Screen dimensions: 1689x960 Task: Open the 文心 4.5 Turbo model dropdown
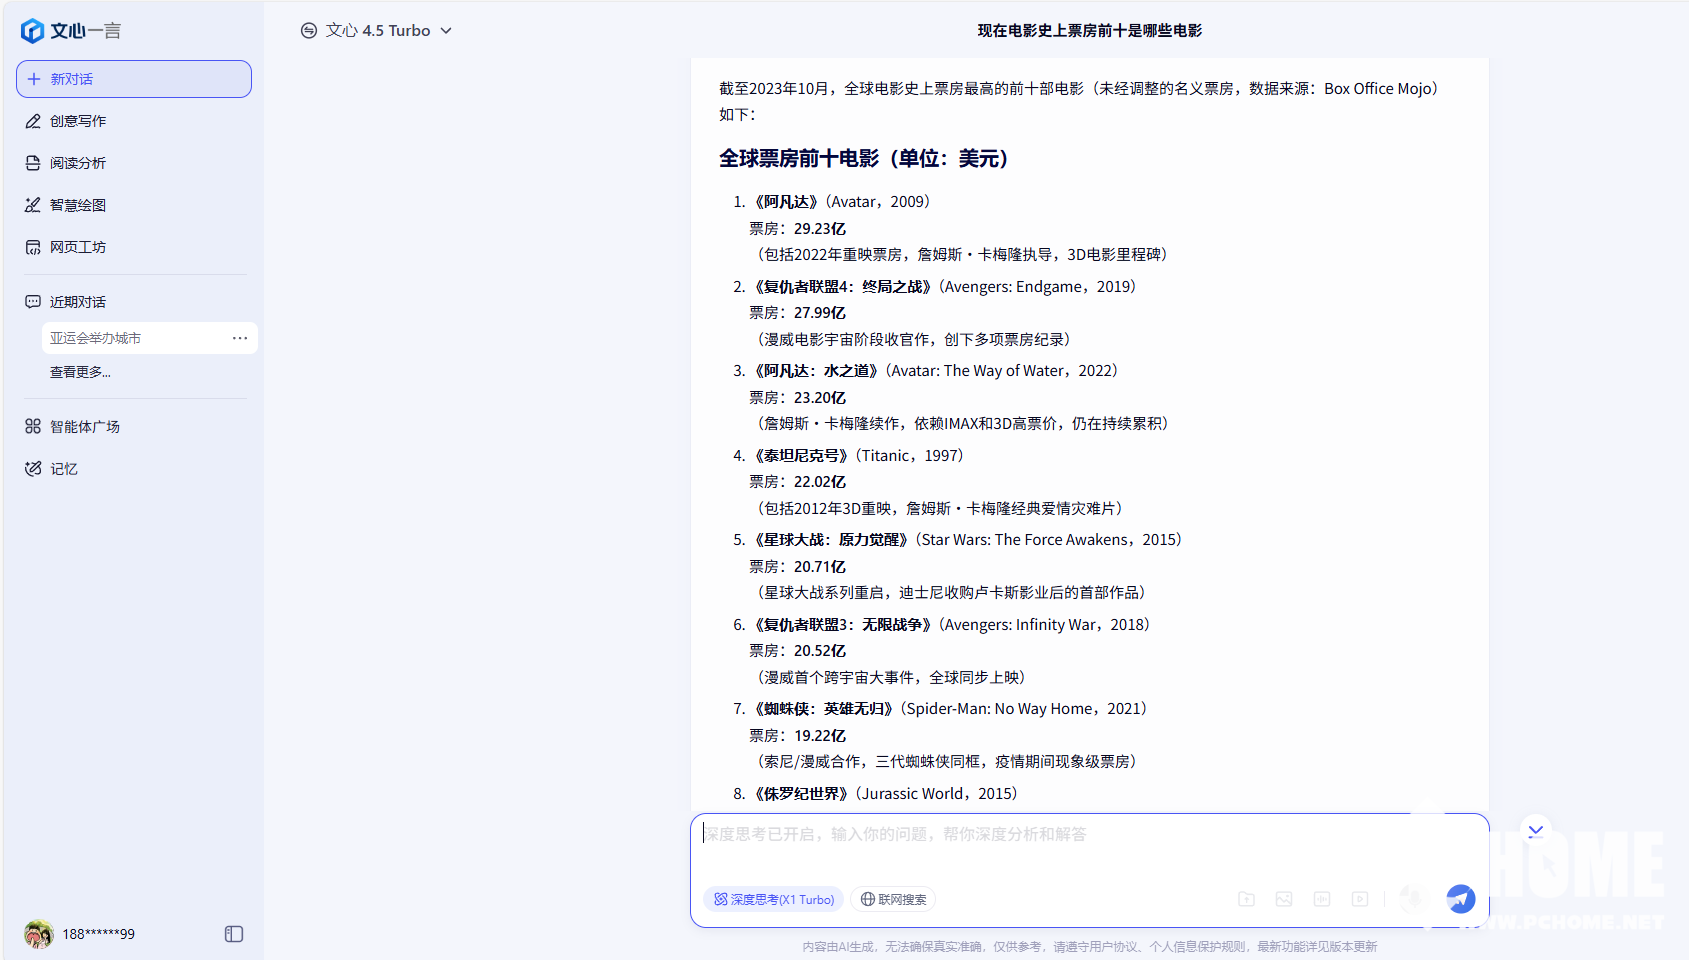[x=377, y=31]
